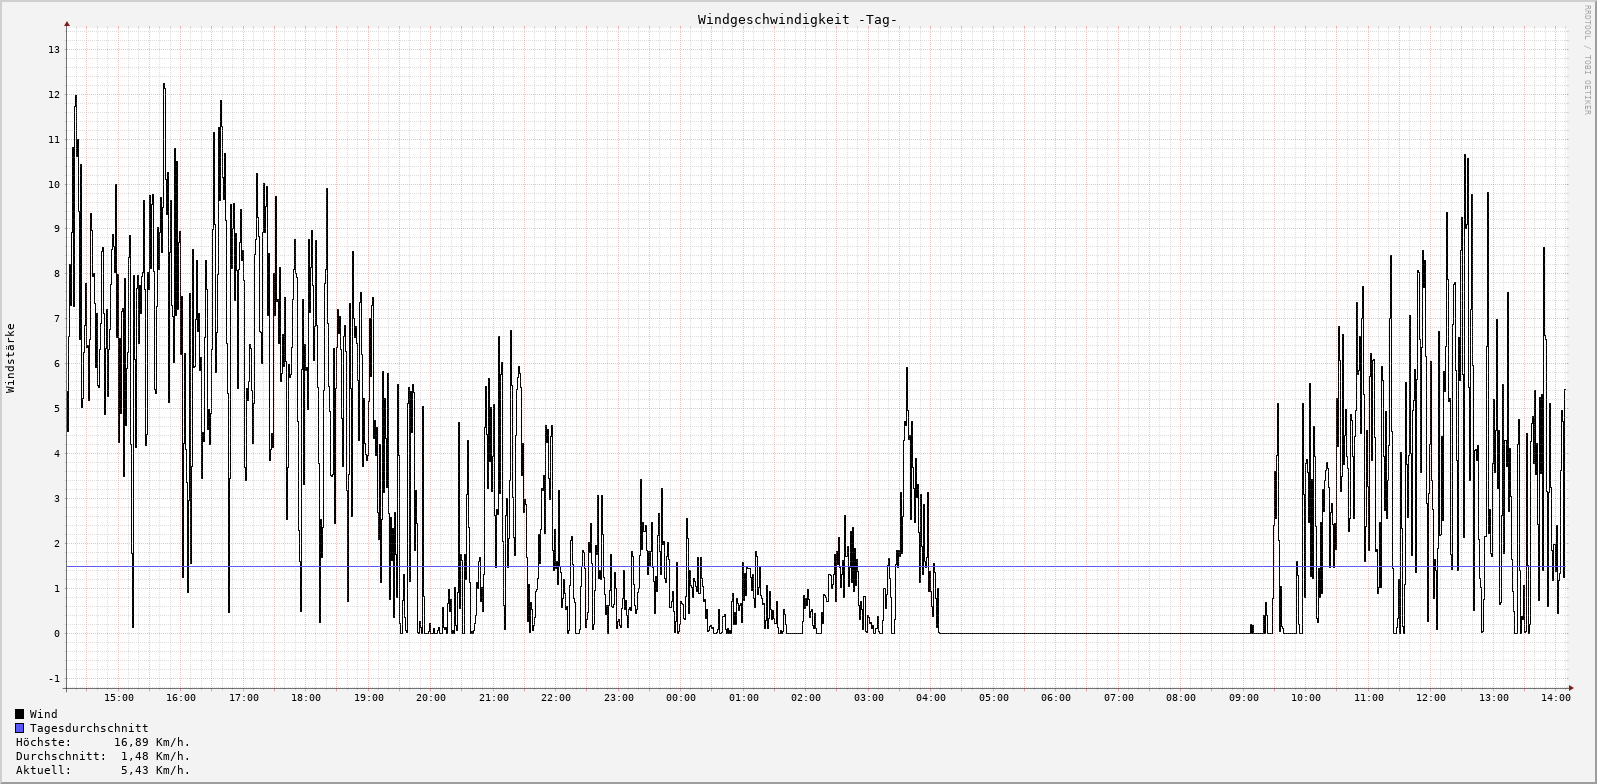Click the 16:00 time axis label
Image resolution: width=1597 pixels, height=784 pixels.
[181, 698]
